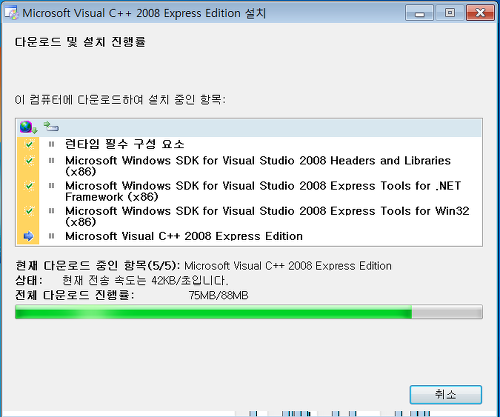
Task: Click the green download progress bar
Action: point(249,312)
